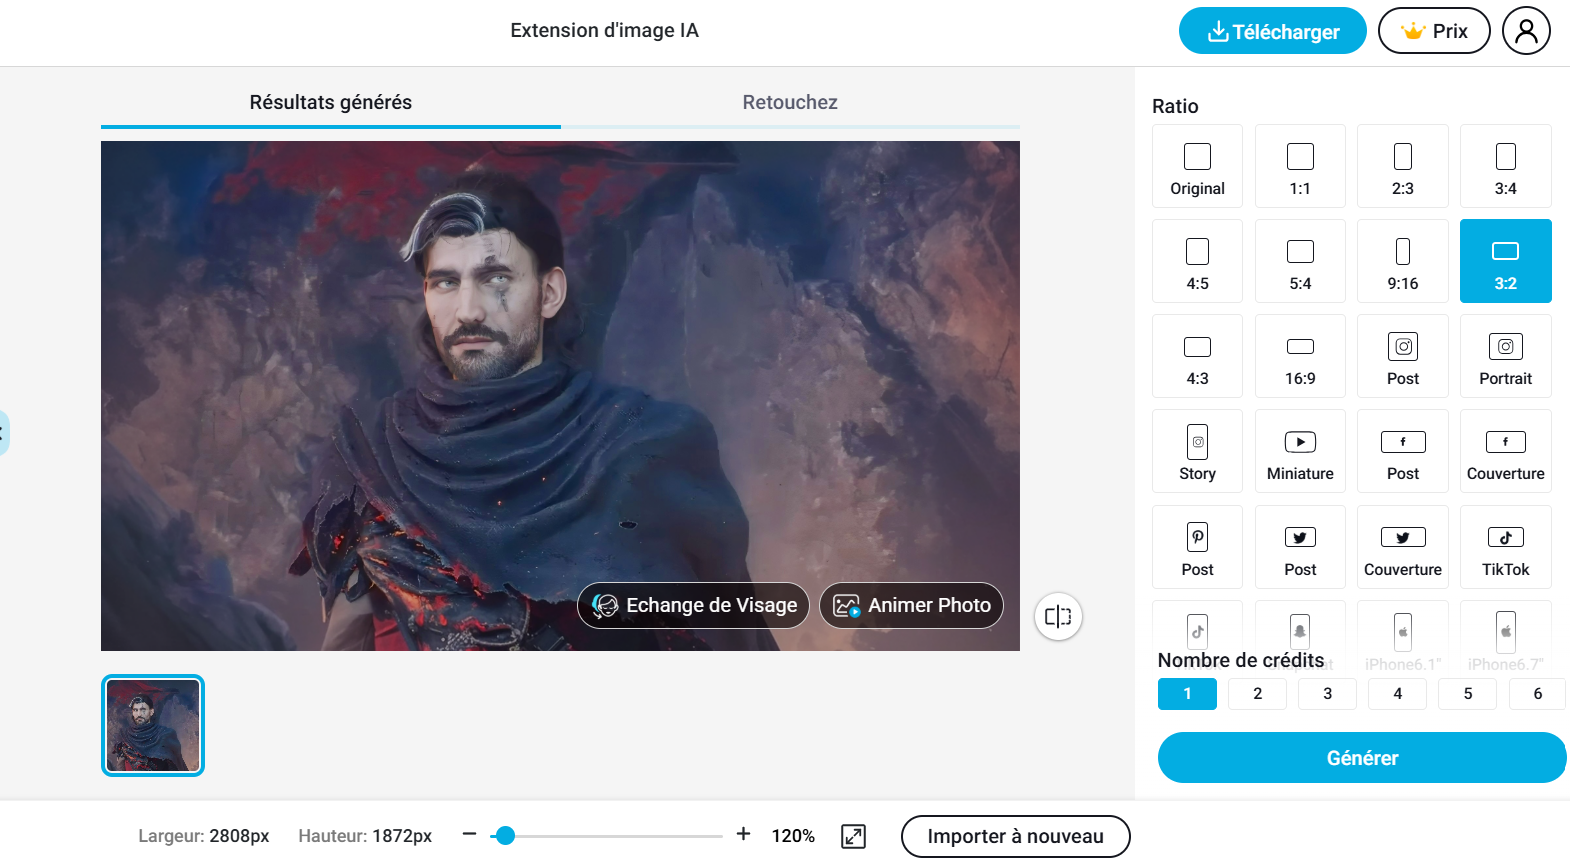This screenshot has width=1570, height=864.
Task: Launch Echange de Visage
Action: (x=693, y=606)
